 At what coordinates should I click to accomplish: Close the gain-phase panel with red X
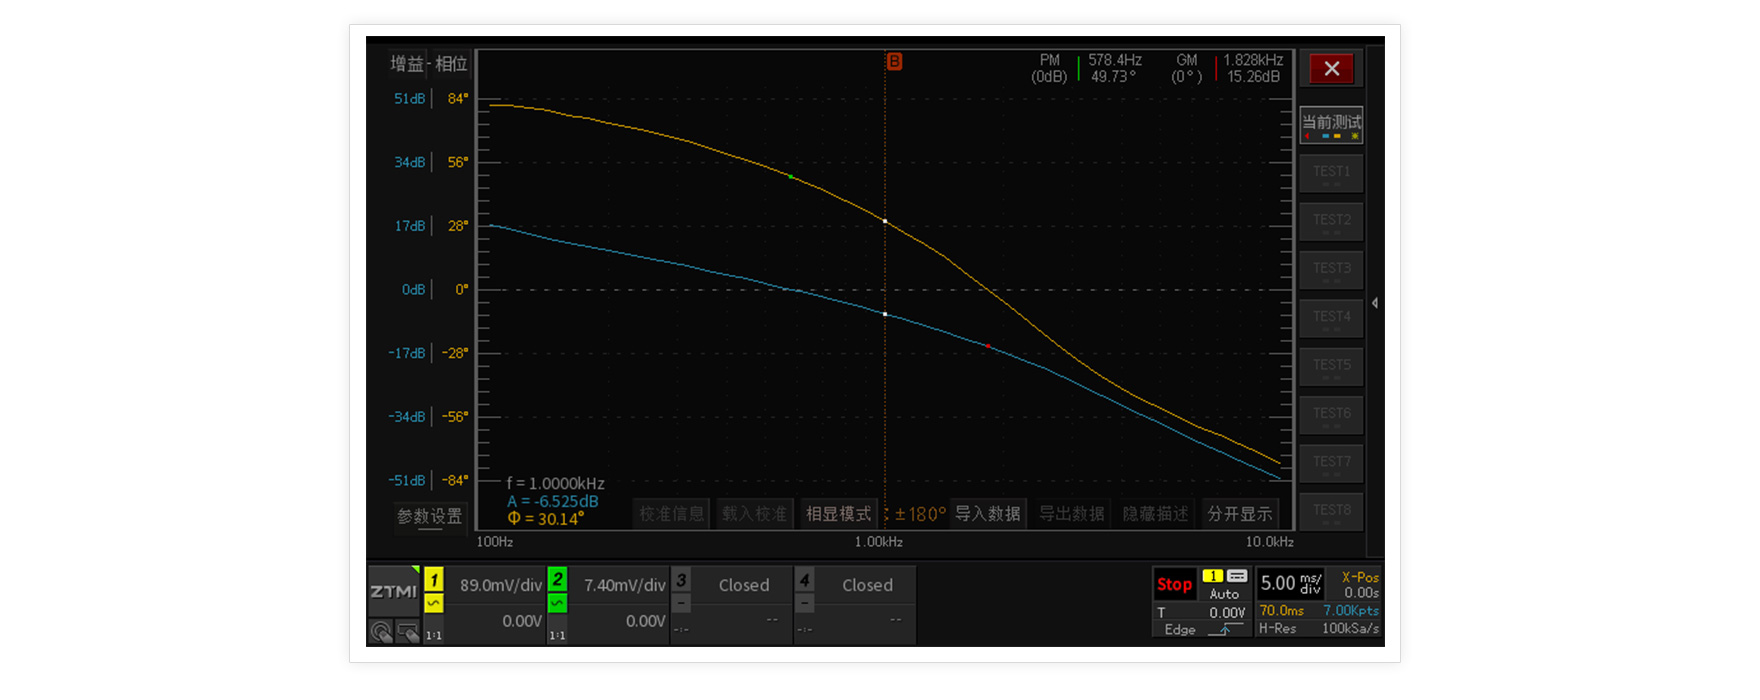pyautogui.click(x=1331, y=69)
